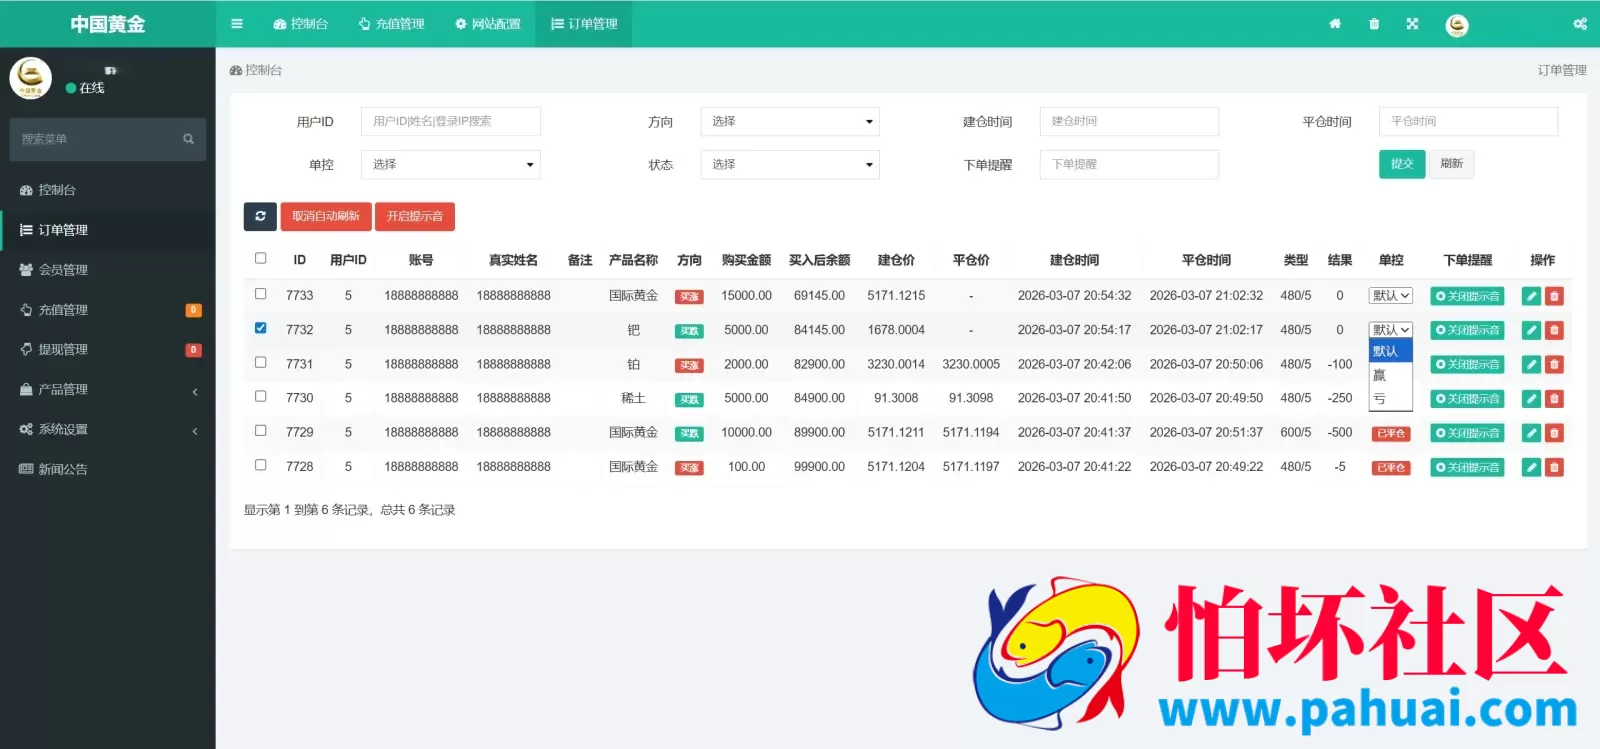
Task: Open the 状态 filter dropdown
Action: point(790,164)
